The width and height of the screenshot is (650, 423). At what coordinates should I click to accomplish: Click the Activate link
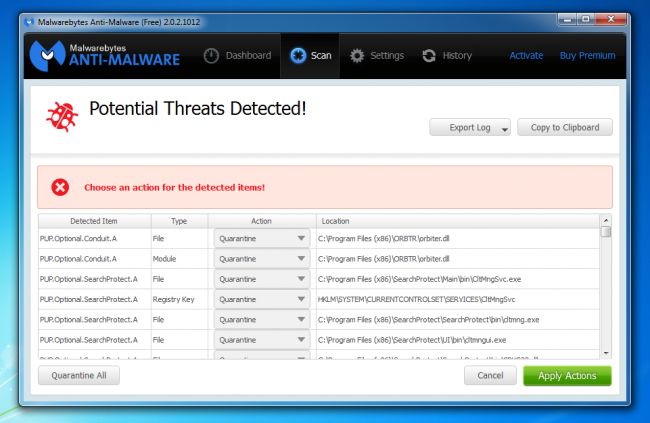[x=526, y=56]
